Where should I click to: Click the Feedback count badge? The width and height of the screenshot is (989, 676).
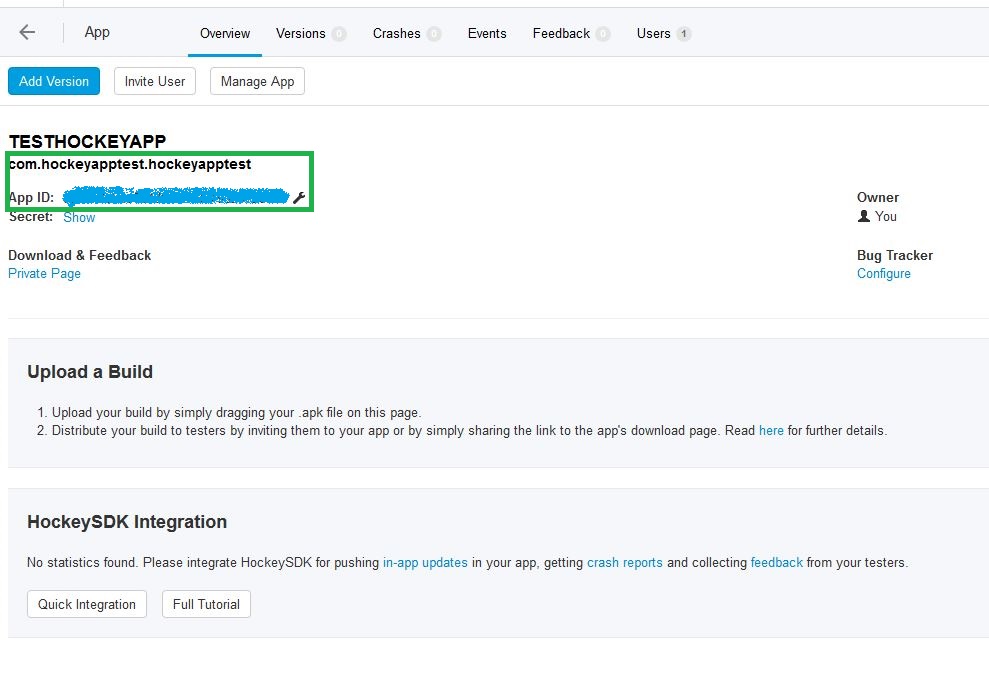coord(603,33)
